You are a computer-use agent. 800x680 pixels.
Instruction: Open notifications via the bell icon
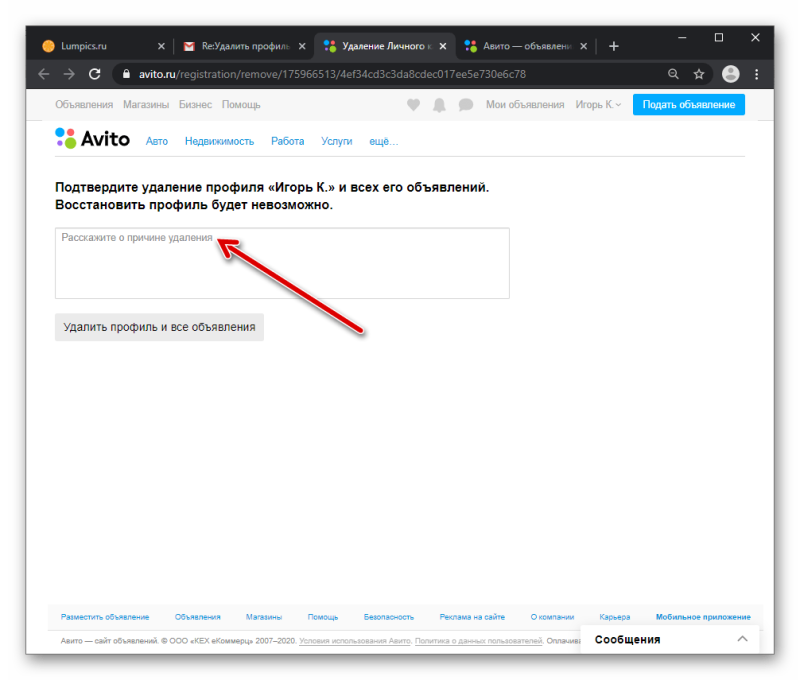point(439,105)
